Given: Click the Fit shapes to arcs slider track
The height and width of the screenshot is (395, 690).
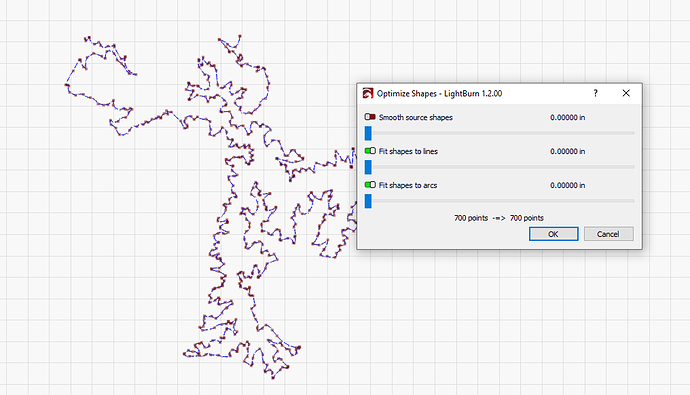Looking at the screenshot, I should click(500, 201).
